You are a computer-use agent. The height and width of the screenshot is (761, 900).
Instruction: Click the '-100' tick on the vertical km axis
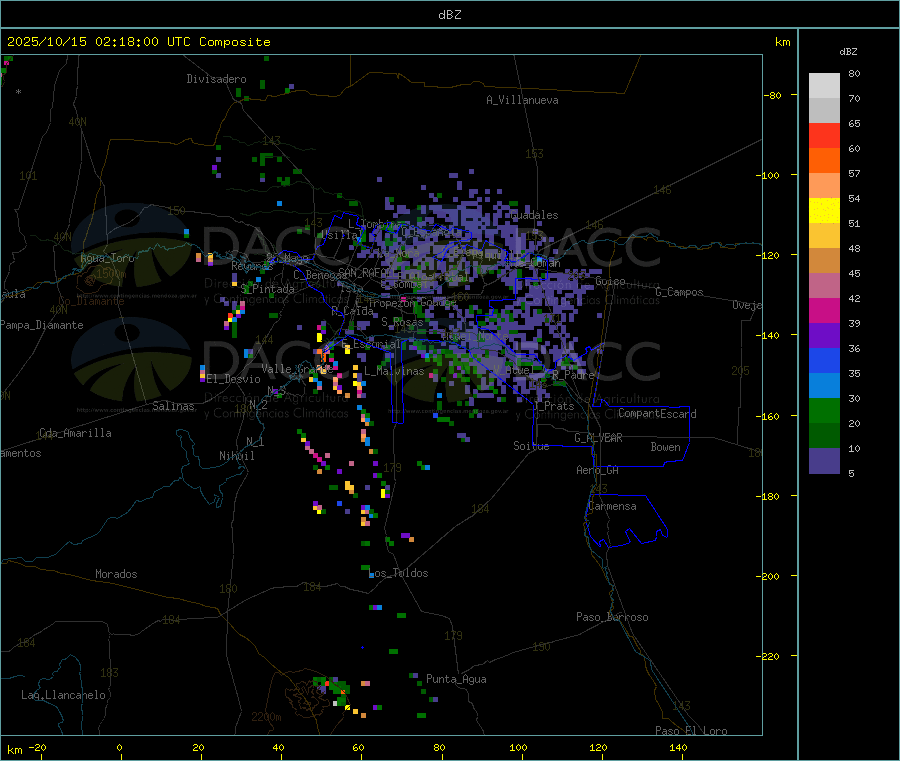(x=768, y=175)
